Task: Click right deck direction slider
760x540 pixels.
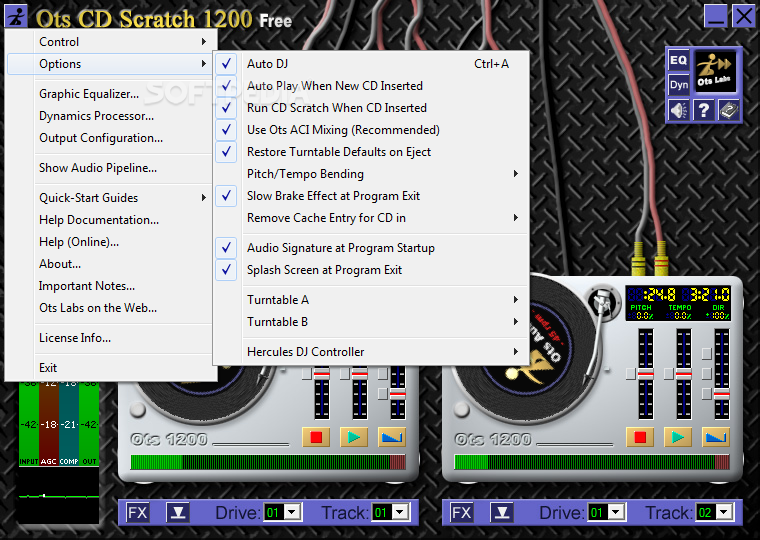Action: tap(722, 374)
